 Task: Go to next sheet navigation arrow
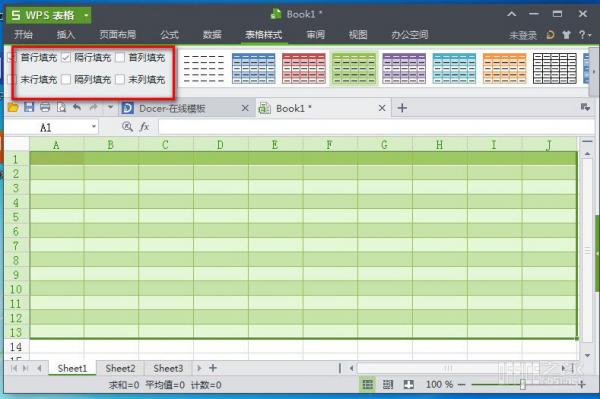pyautogui.click(x=199, y=368)
